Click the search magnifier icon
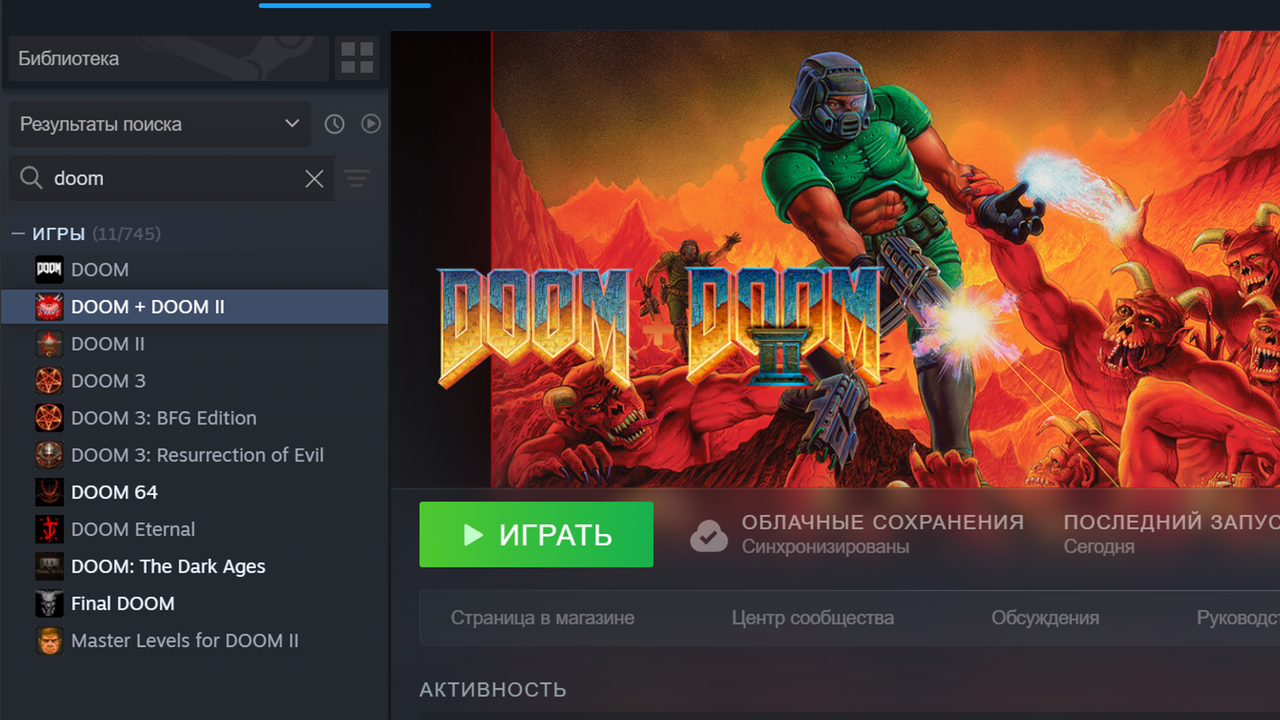 pos(32,178)
